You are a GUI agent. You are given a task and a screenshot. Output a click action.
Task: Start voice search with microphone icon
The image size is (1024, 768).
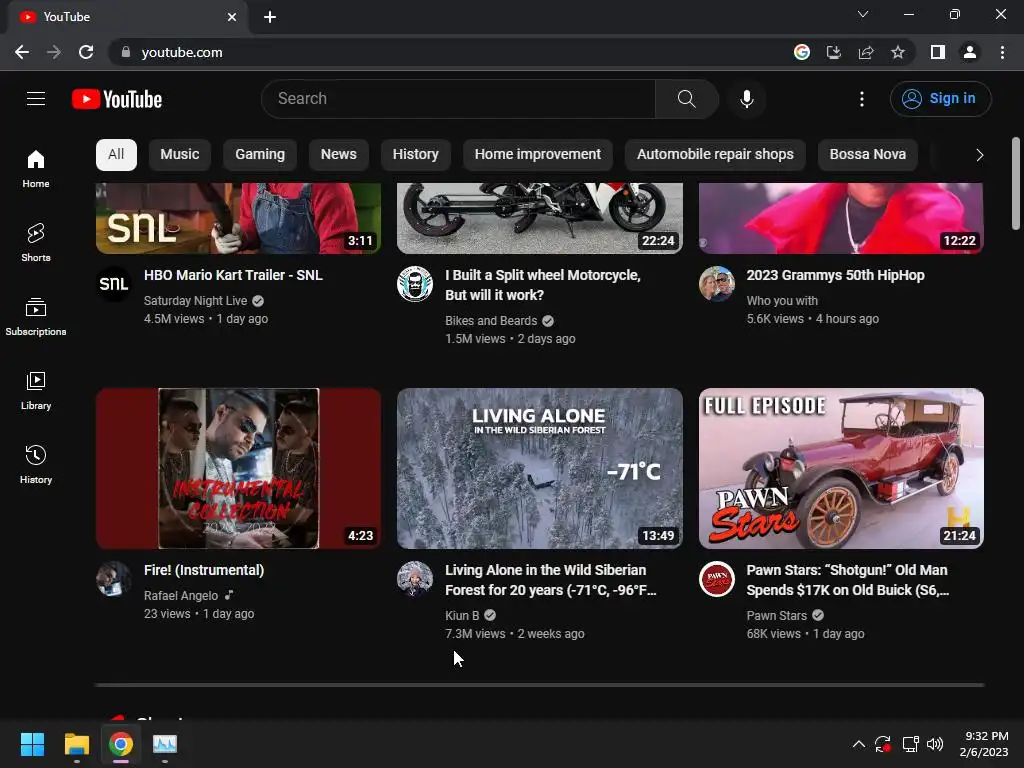coord(746,99)
